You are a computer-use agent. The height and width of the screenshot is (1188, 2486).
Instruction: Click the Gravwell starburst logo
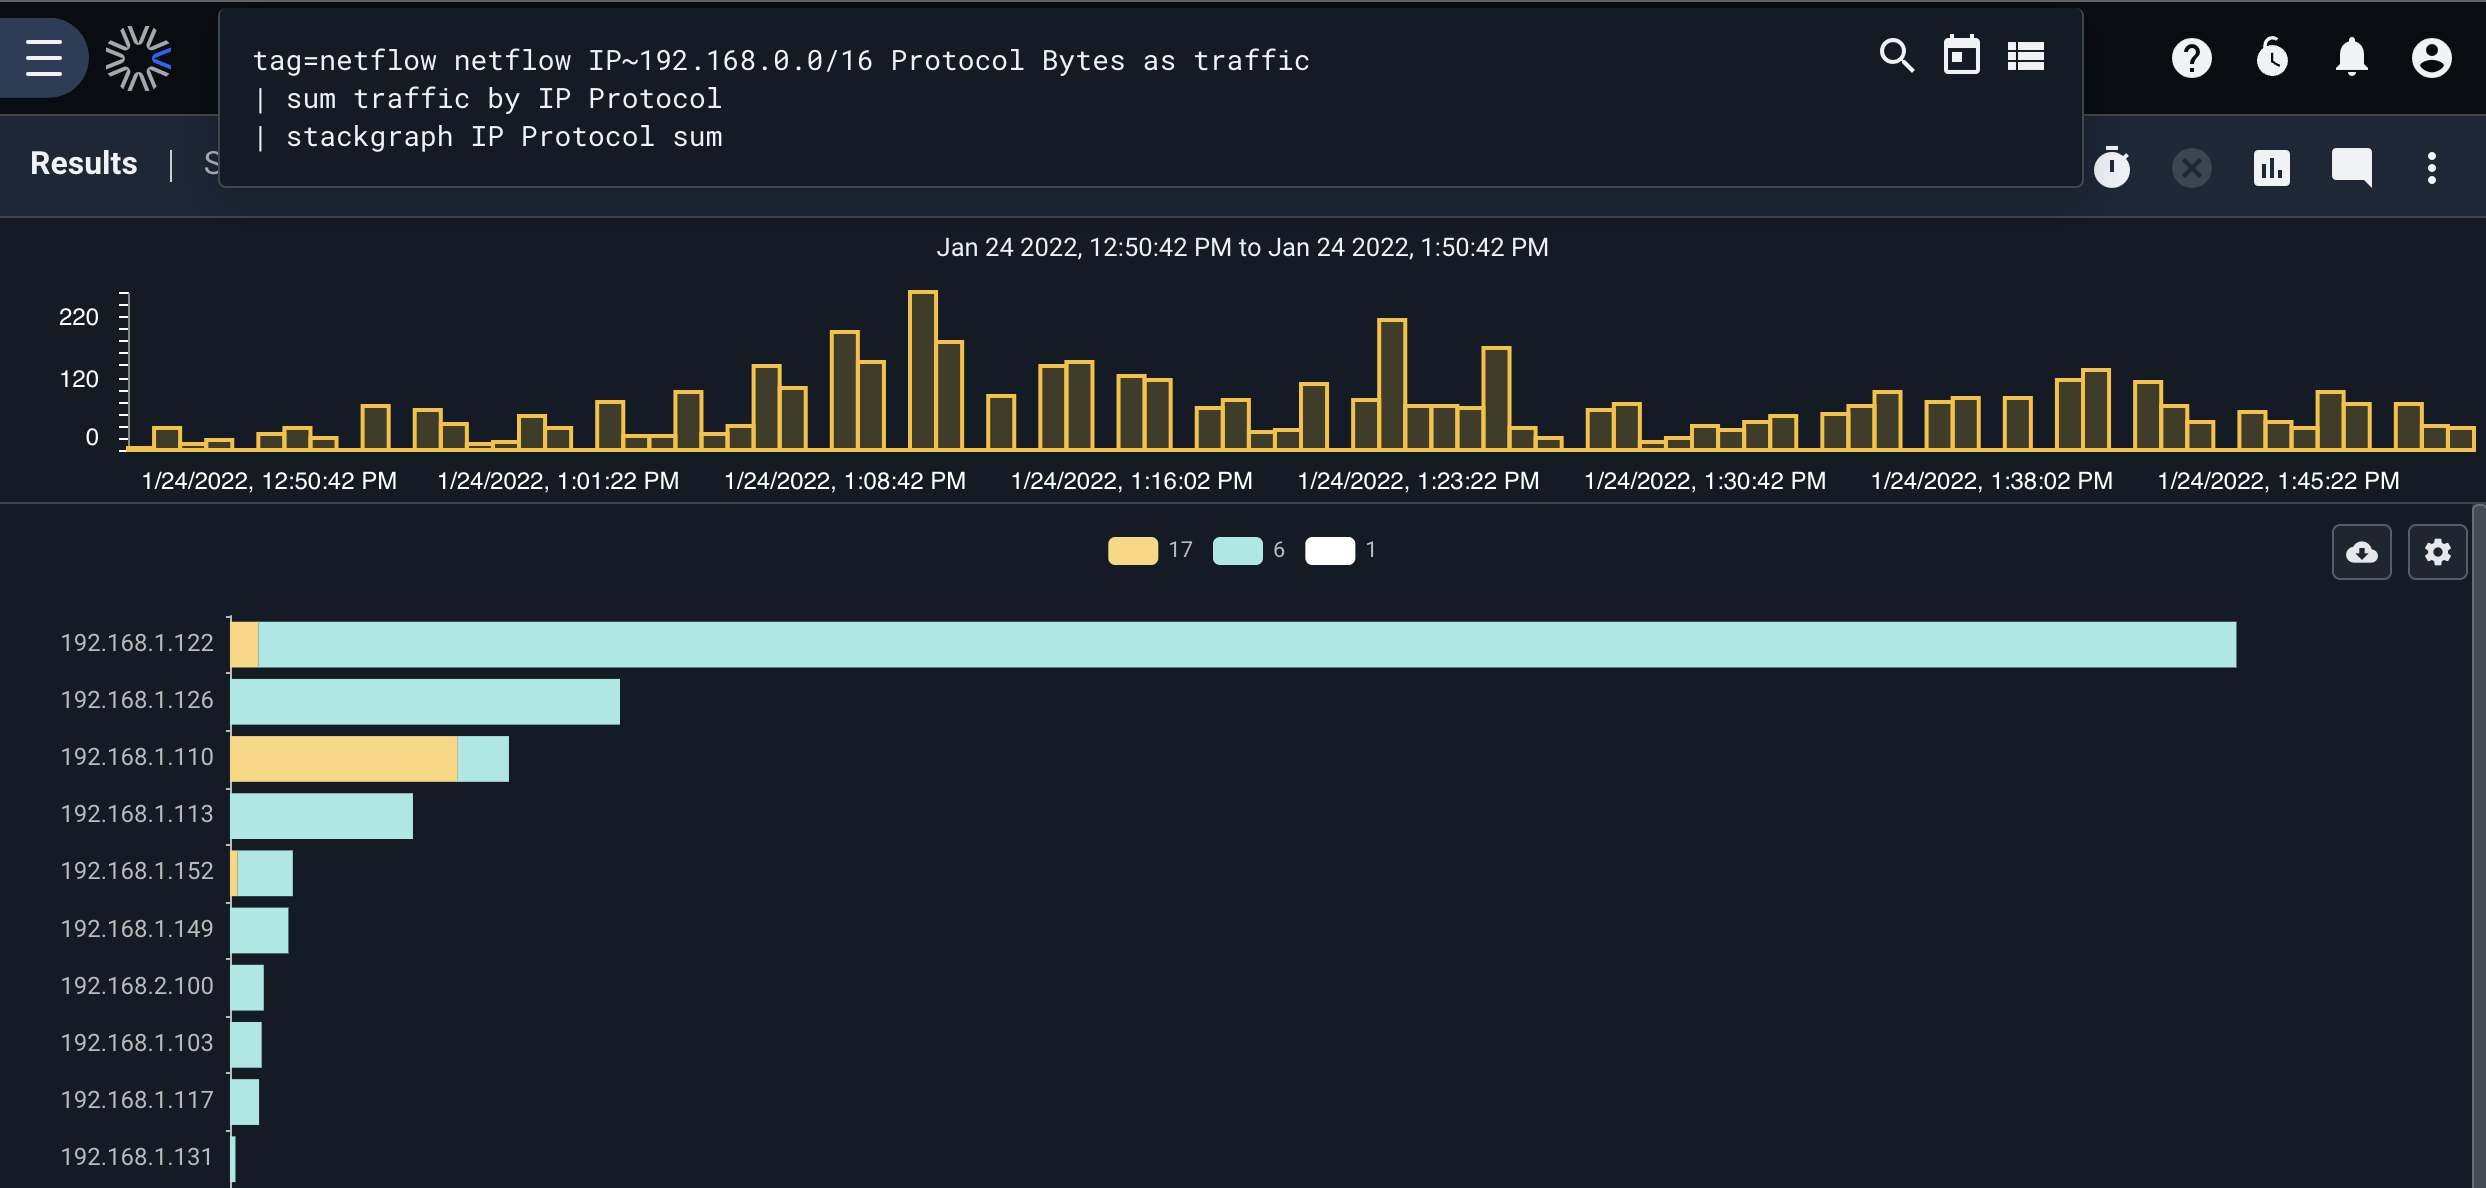[139, 58]
